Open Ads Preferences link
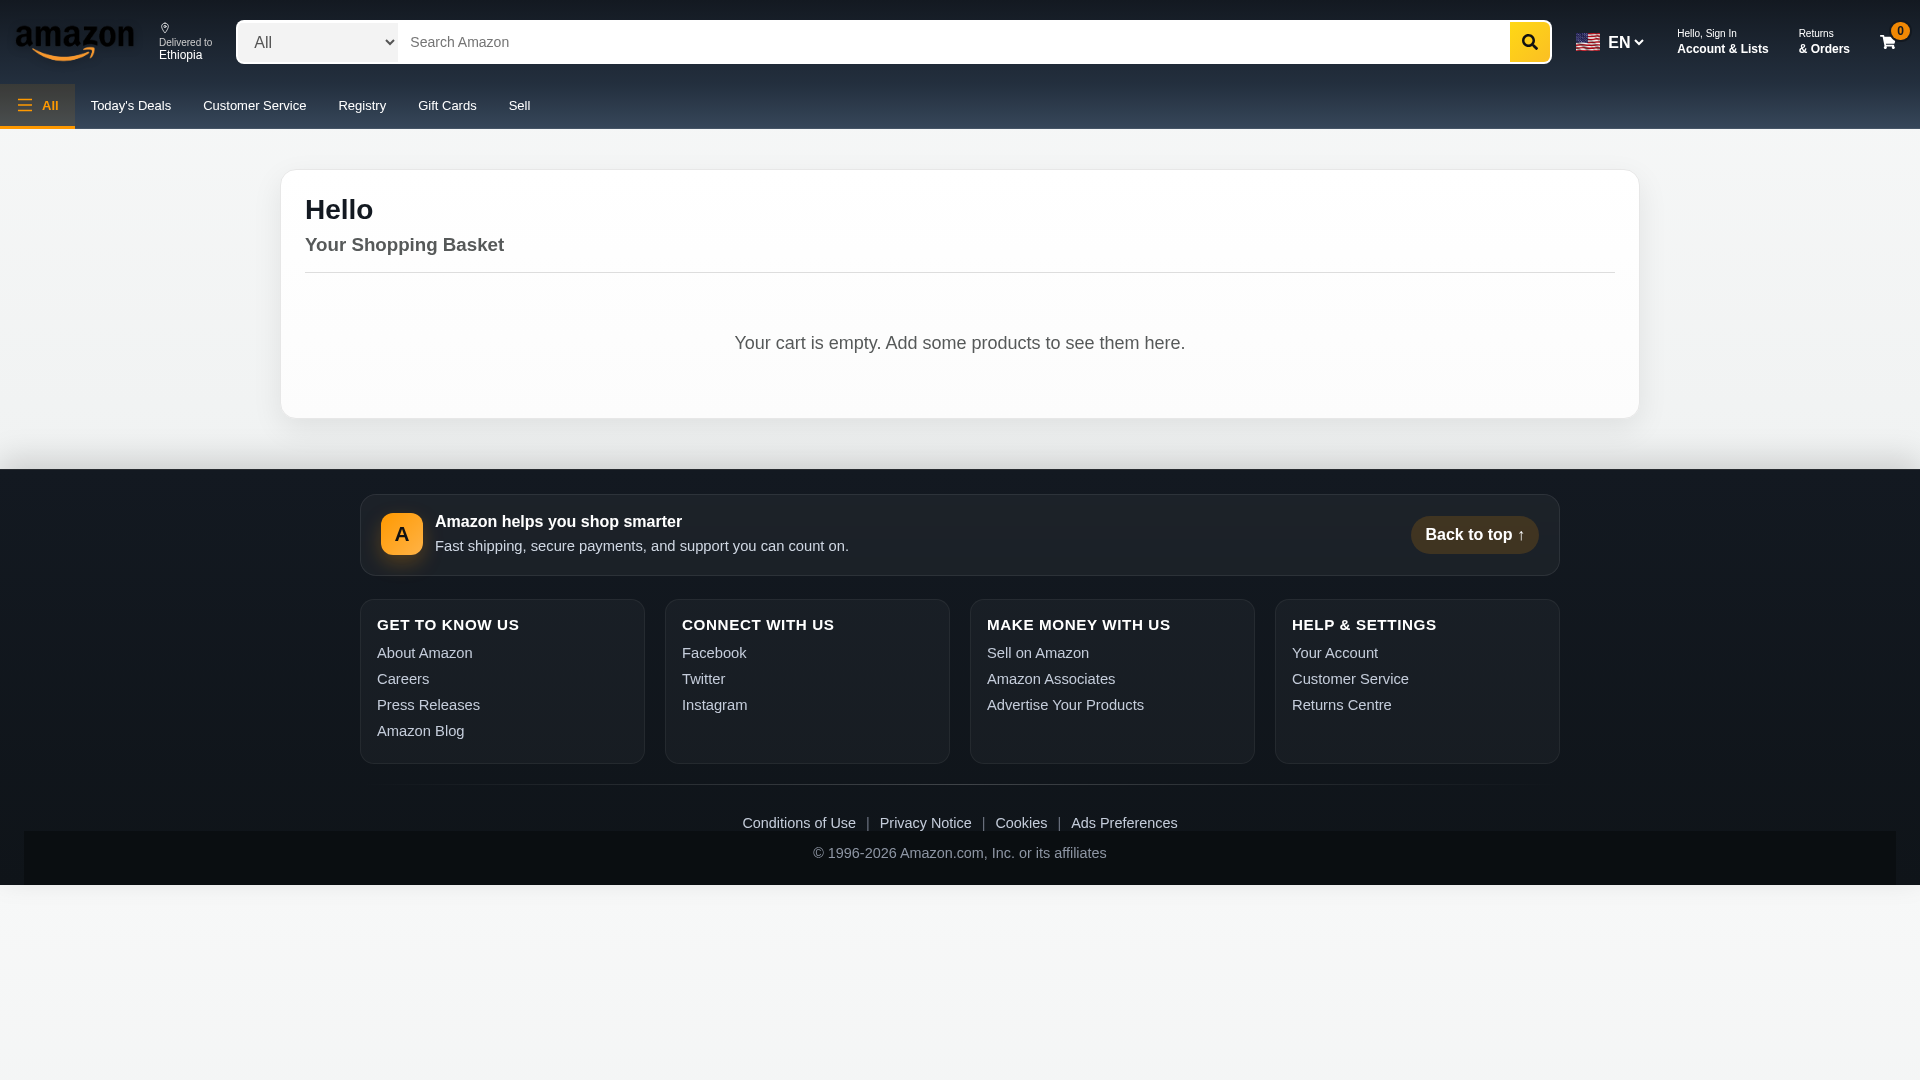 coord(1124,823)
